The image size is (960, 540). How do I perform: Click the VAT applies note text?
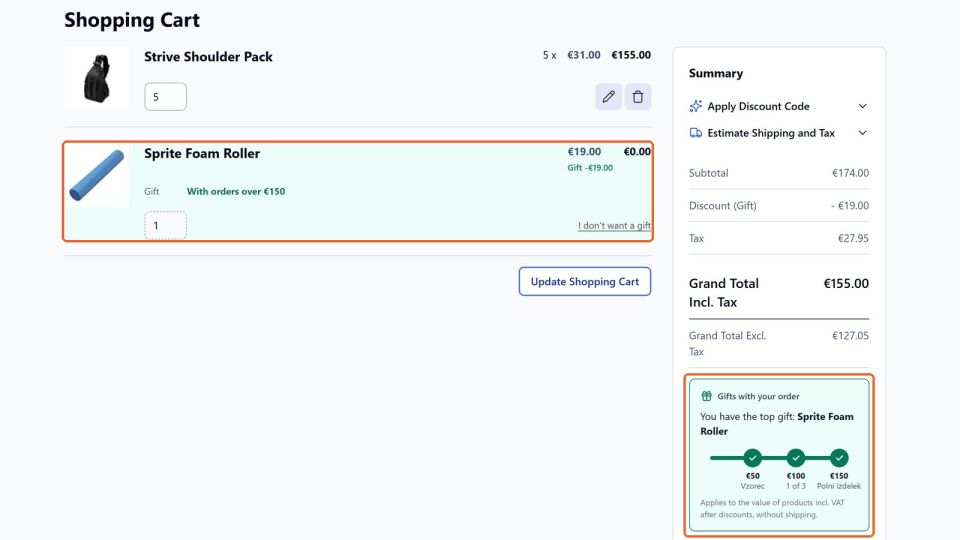click(x=773, y=509)
